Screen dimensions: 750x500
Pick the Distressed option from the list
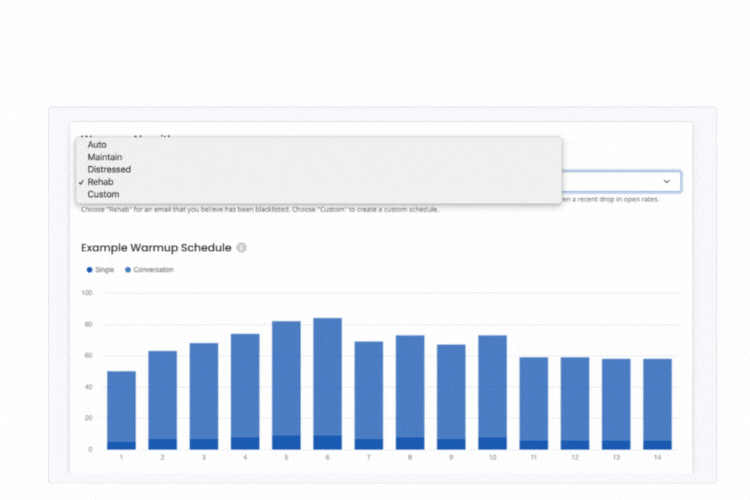click(319, 169)
